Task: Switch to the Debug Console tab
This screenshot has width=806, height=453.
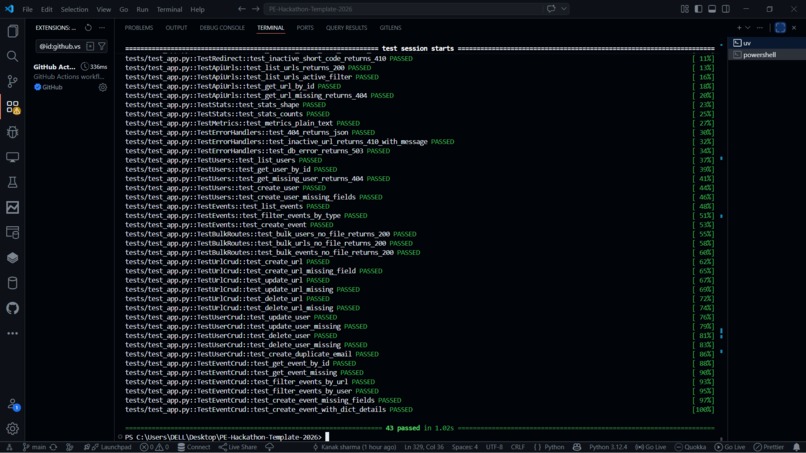Action: tap(222, 28)
